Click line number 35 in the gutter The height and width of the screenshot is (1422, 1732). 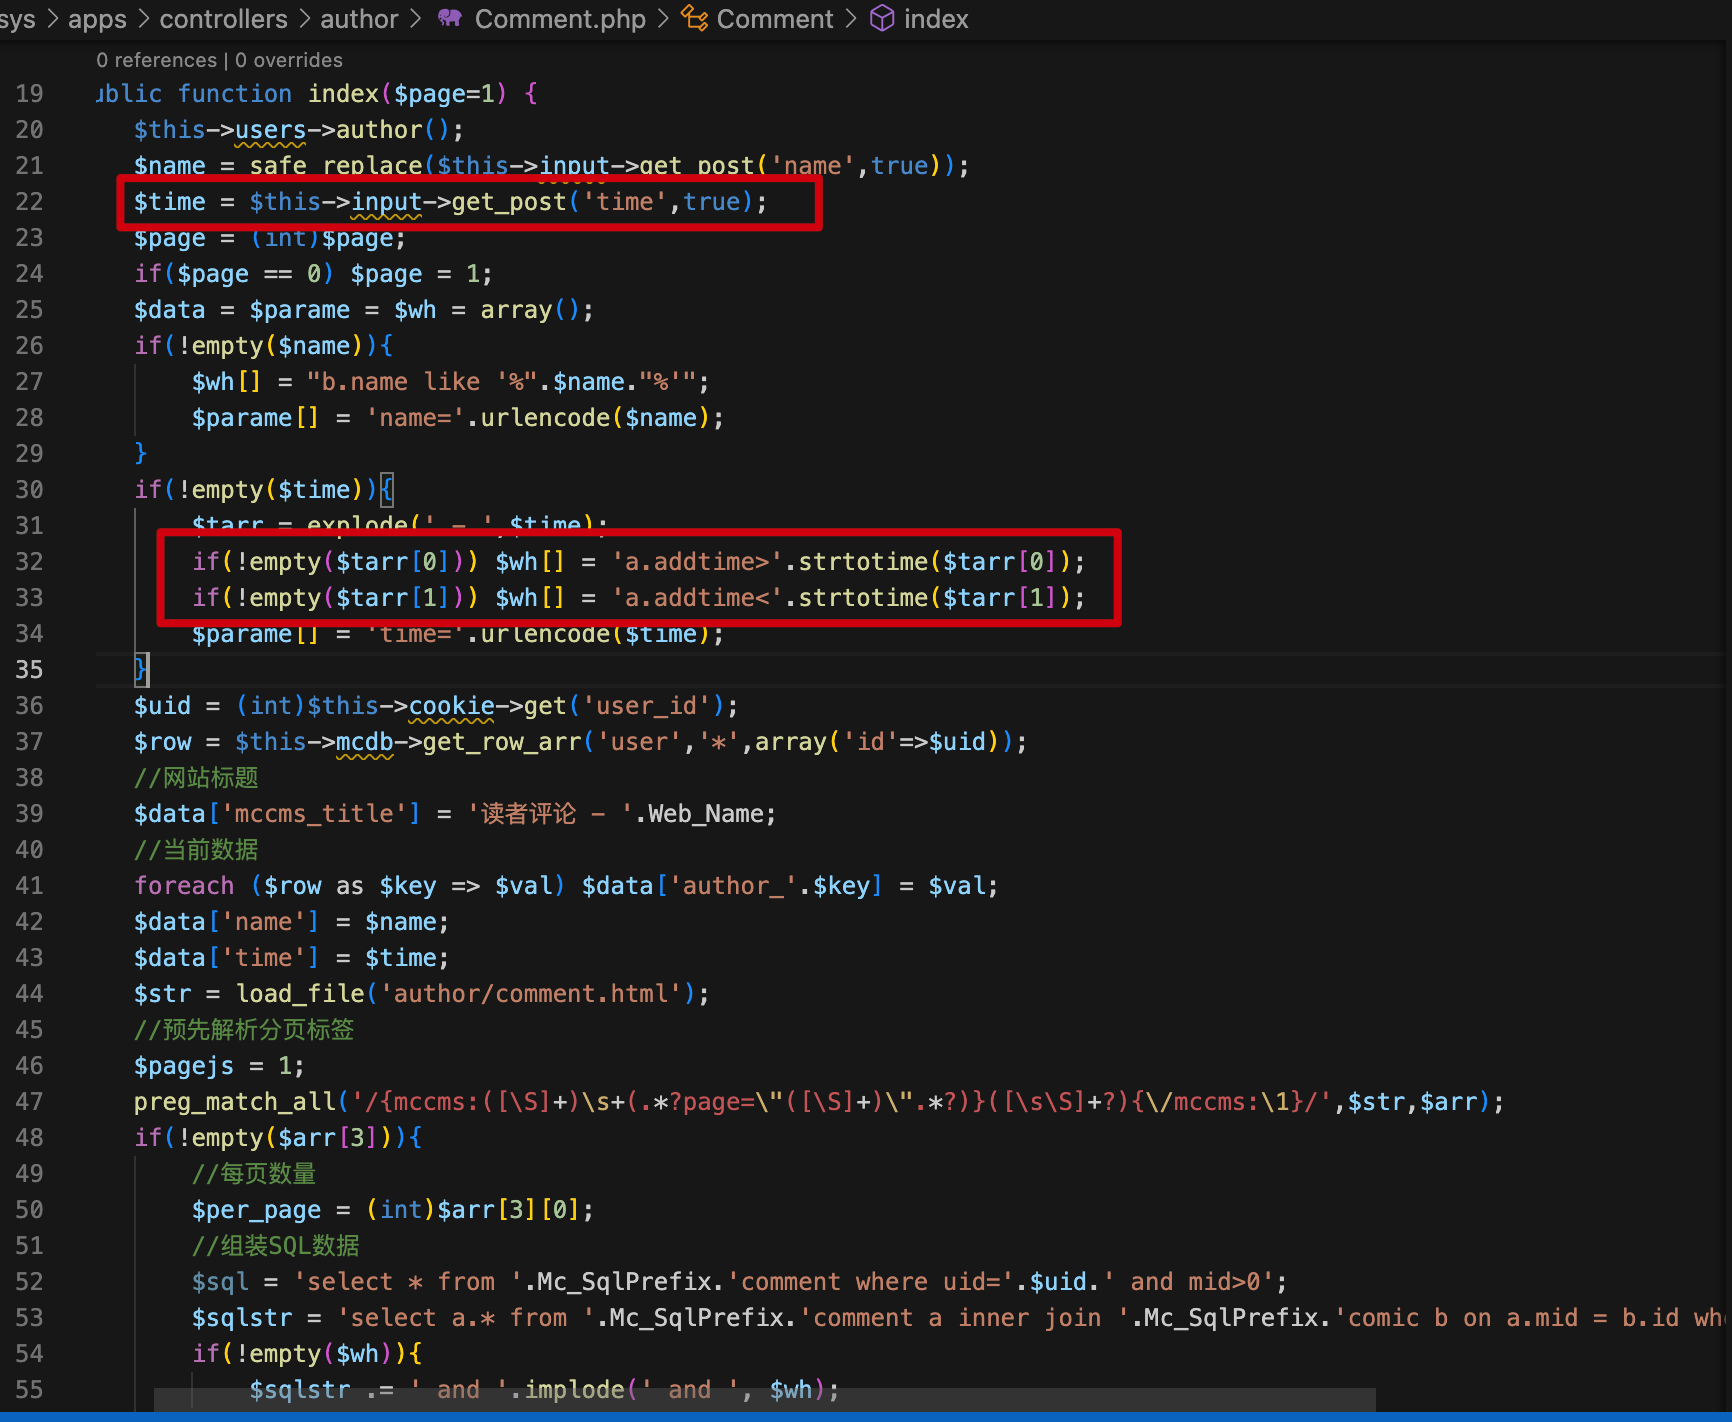[30, 669]
